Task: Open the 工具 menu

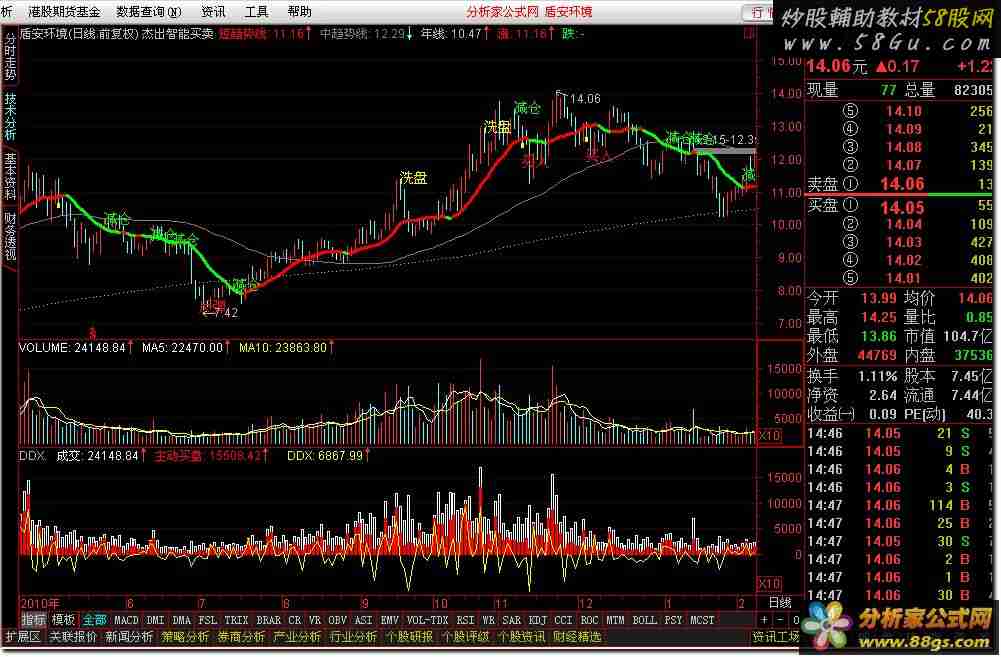Action: [257, 12]
